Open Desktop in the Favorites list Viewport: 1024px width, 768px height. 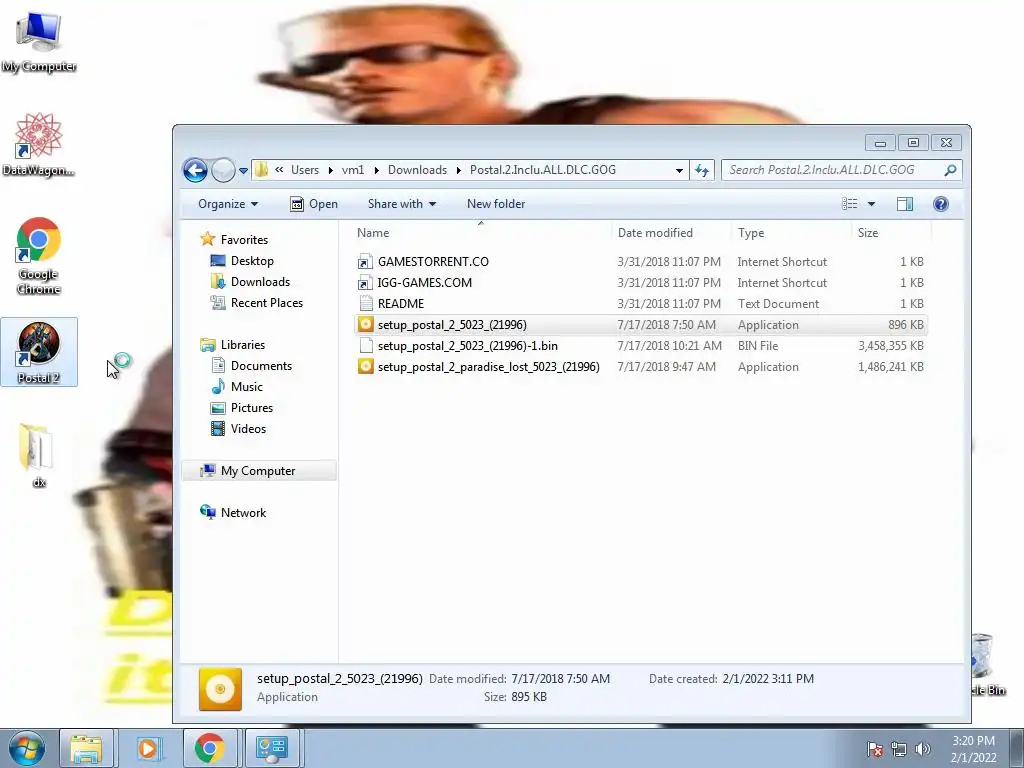tap(252, 261)
